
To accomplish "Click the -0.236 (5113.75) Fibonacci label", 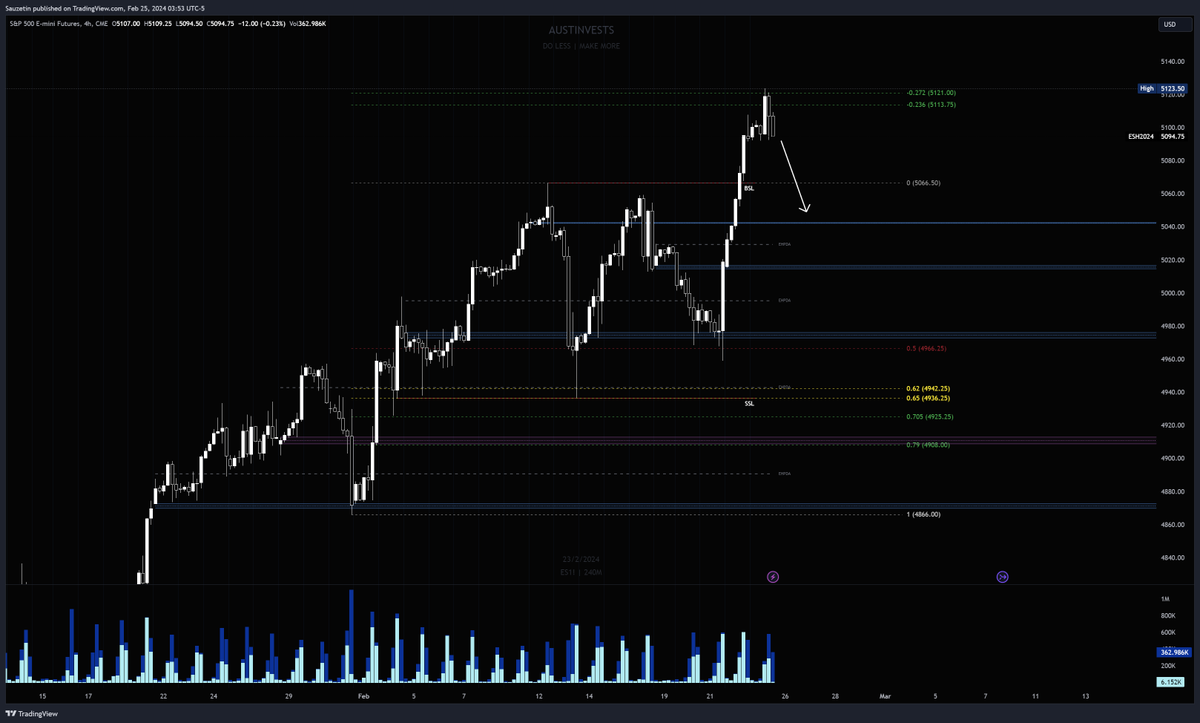I will (930, 105).
